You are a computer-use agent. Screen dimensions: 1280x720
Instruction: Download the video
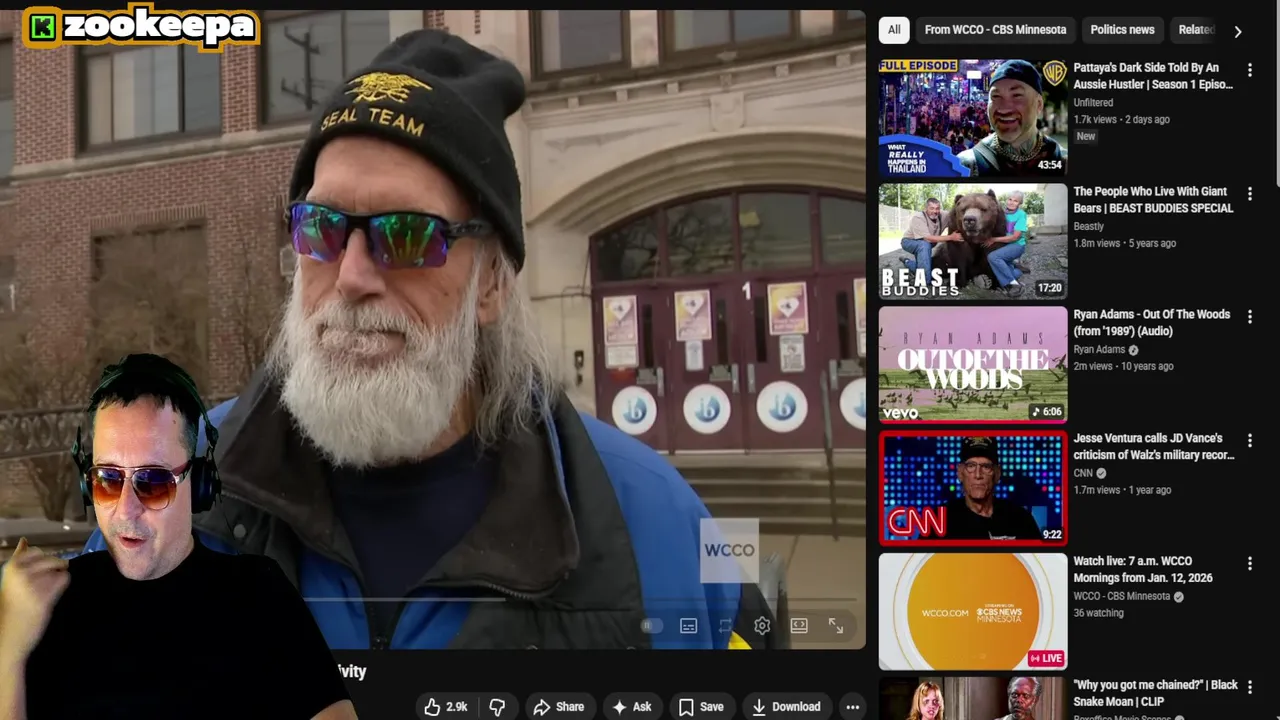[786, 707]
